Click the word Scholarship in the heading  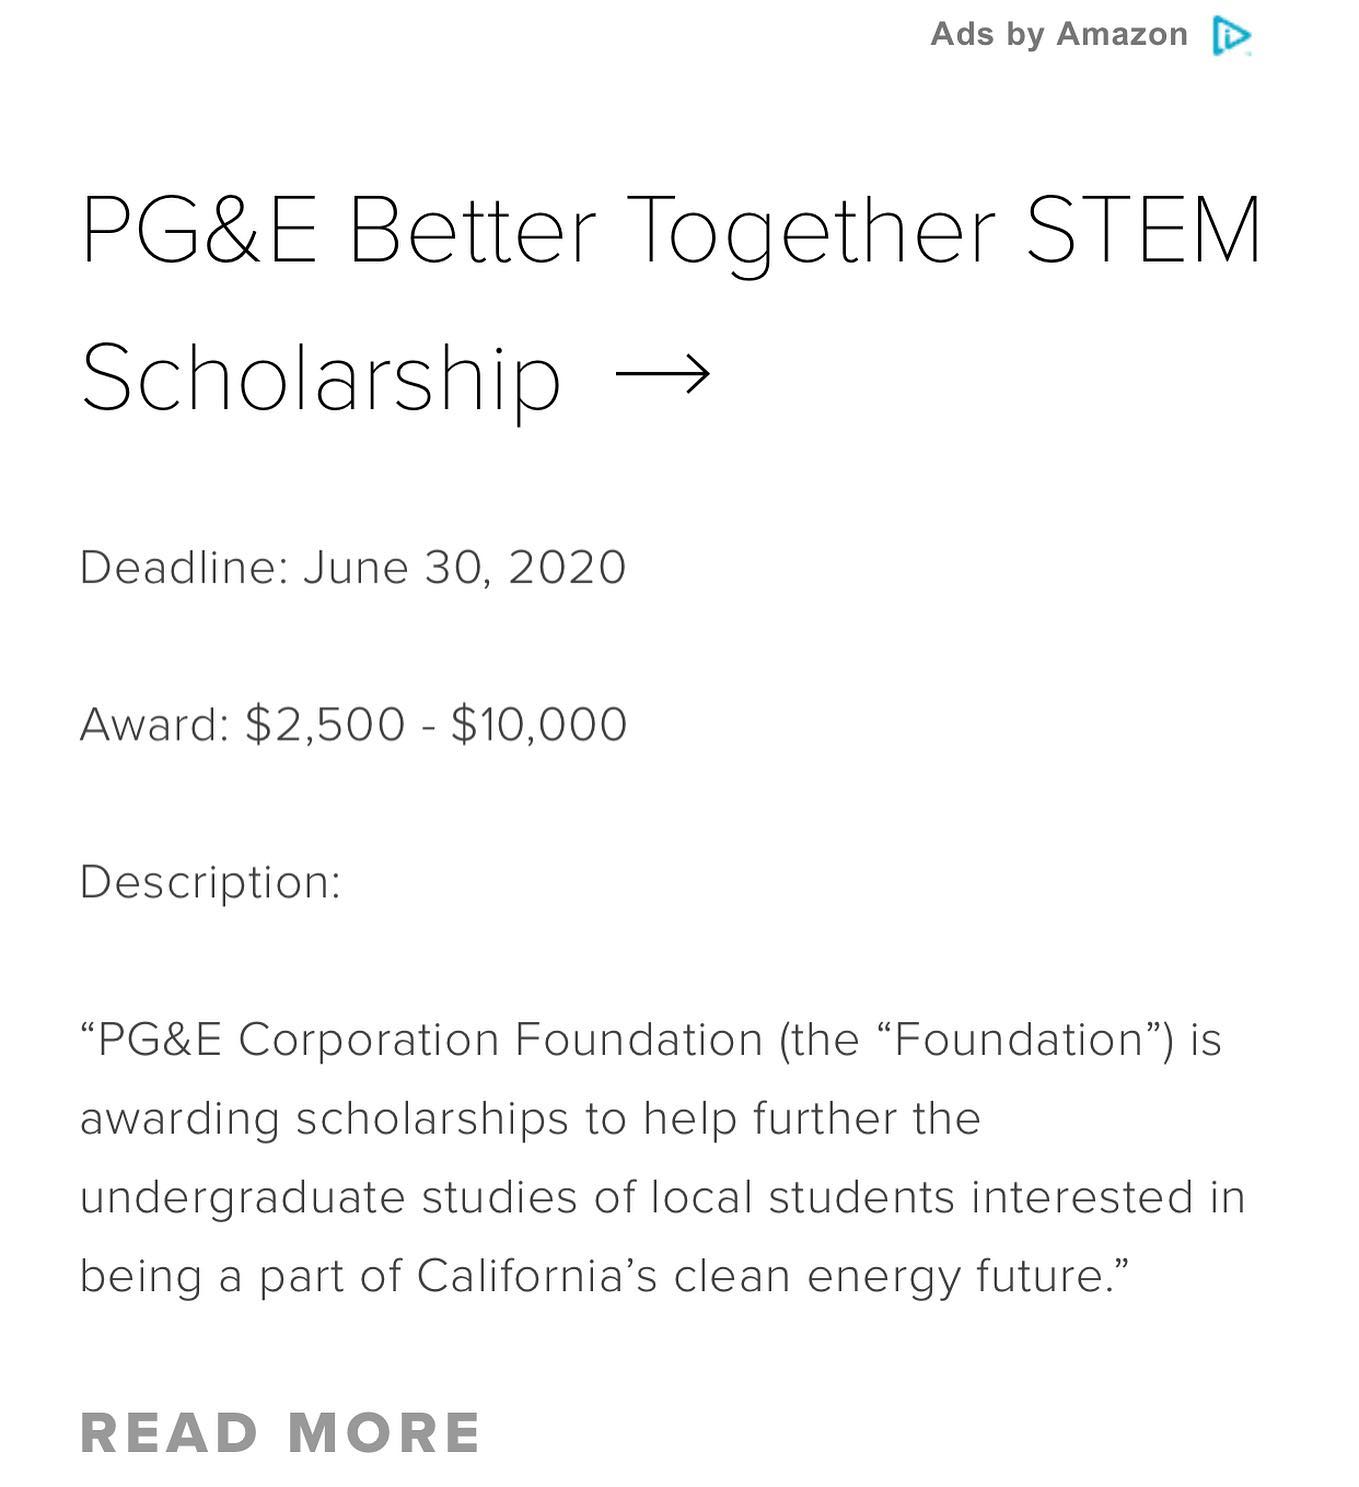(x=321, y=379)
